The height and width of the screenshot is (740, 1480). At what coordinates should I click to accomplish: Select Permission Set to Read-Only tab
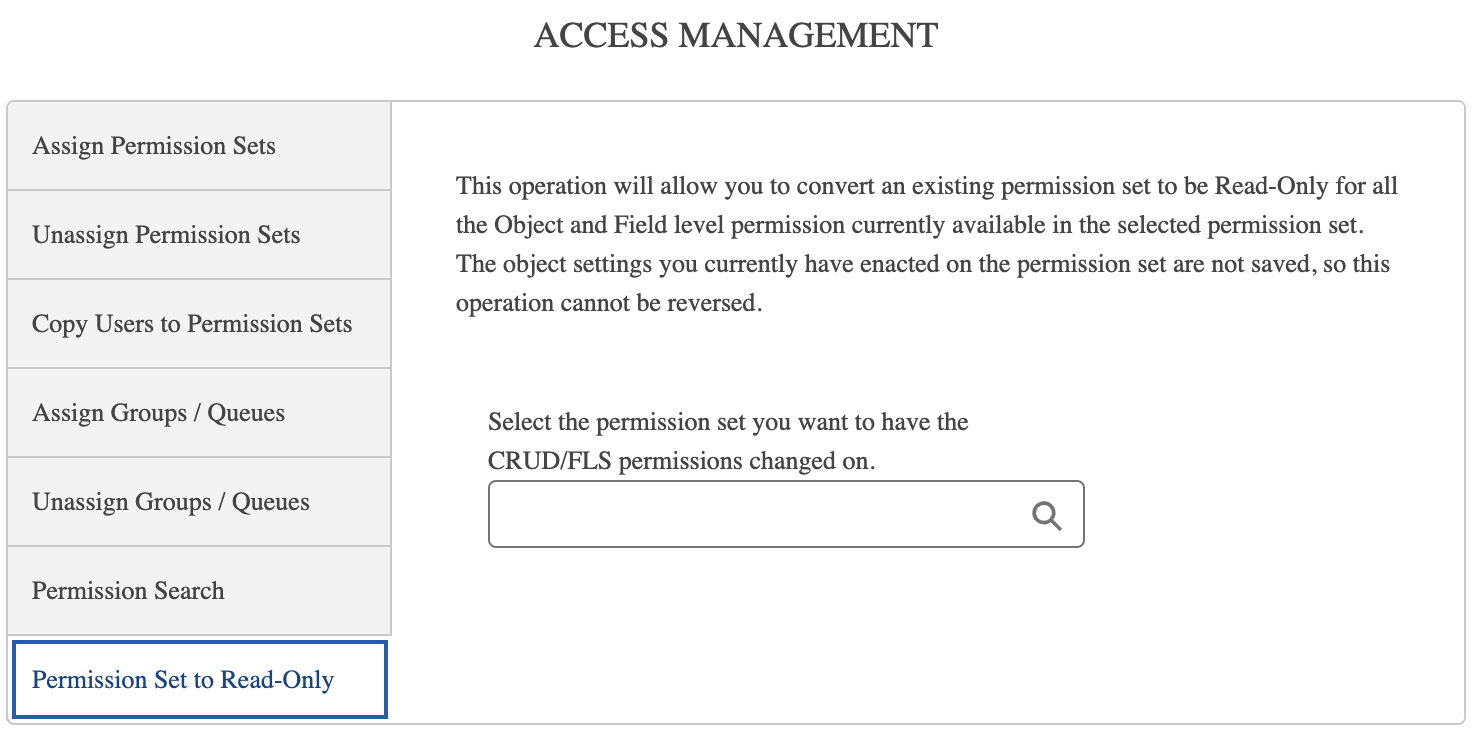click(183, 680)
